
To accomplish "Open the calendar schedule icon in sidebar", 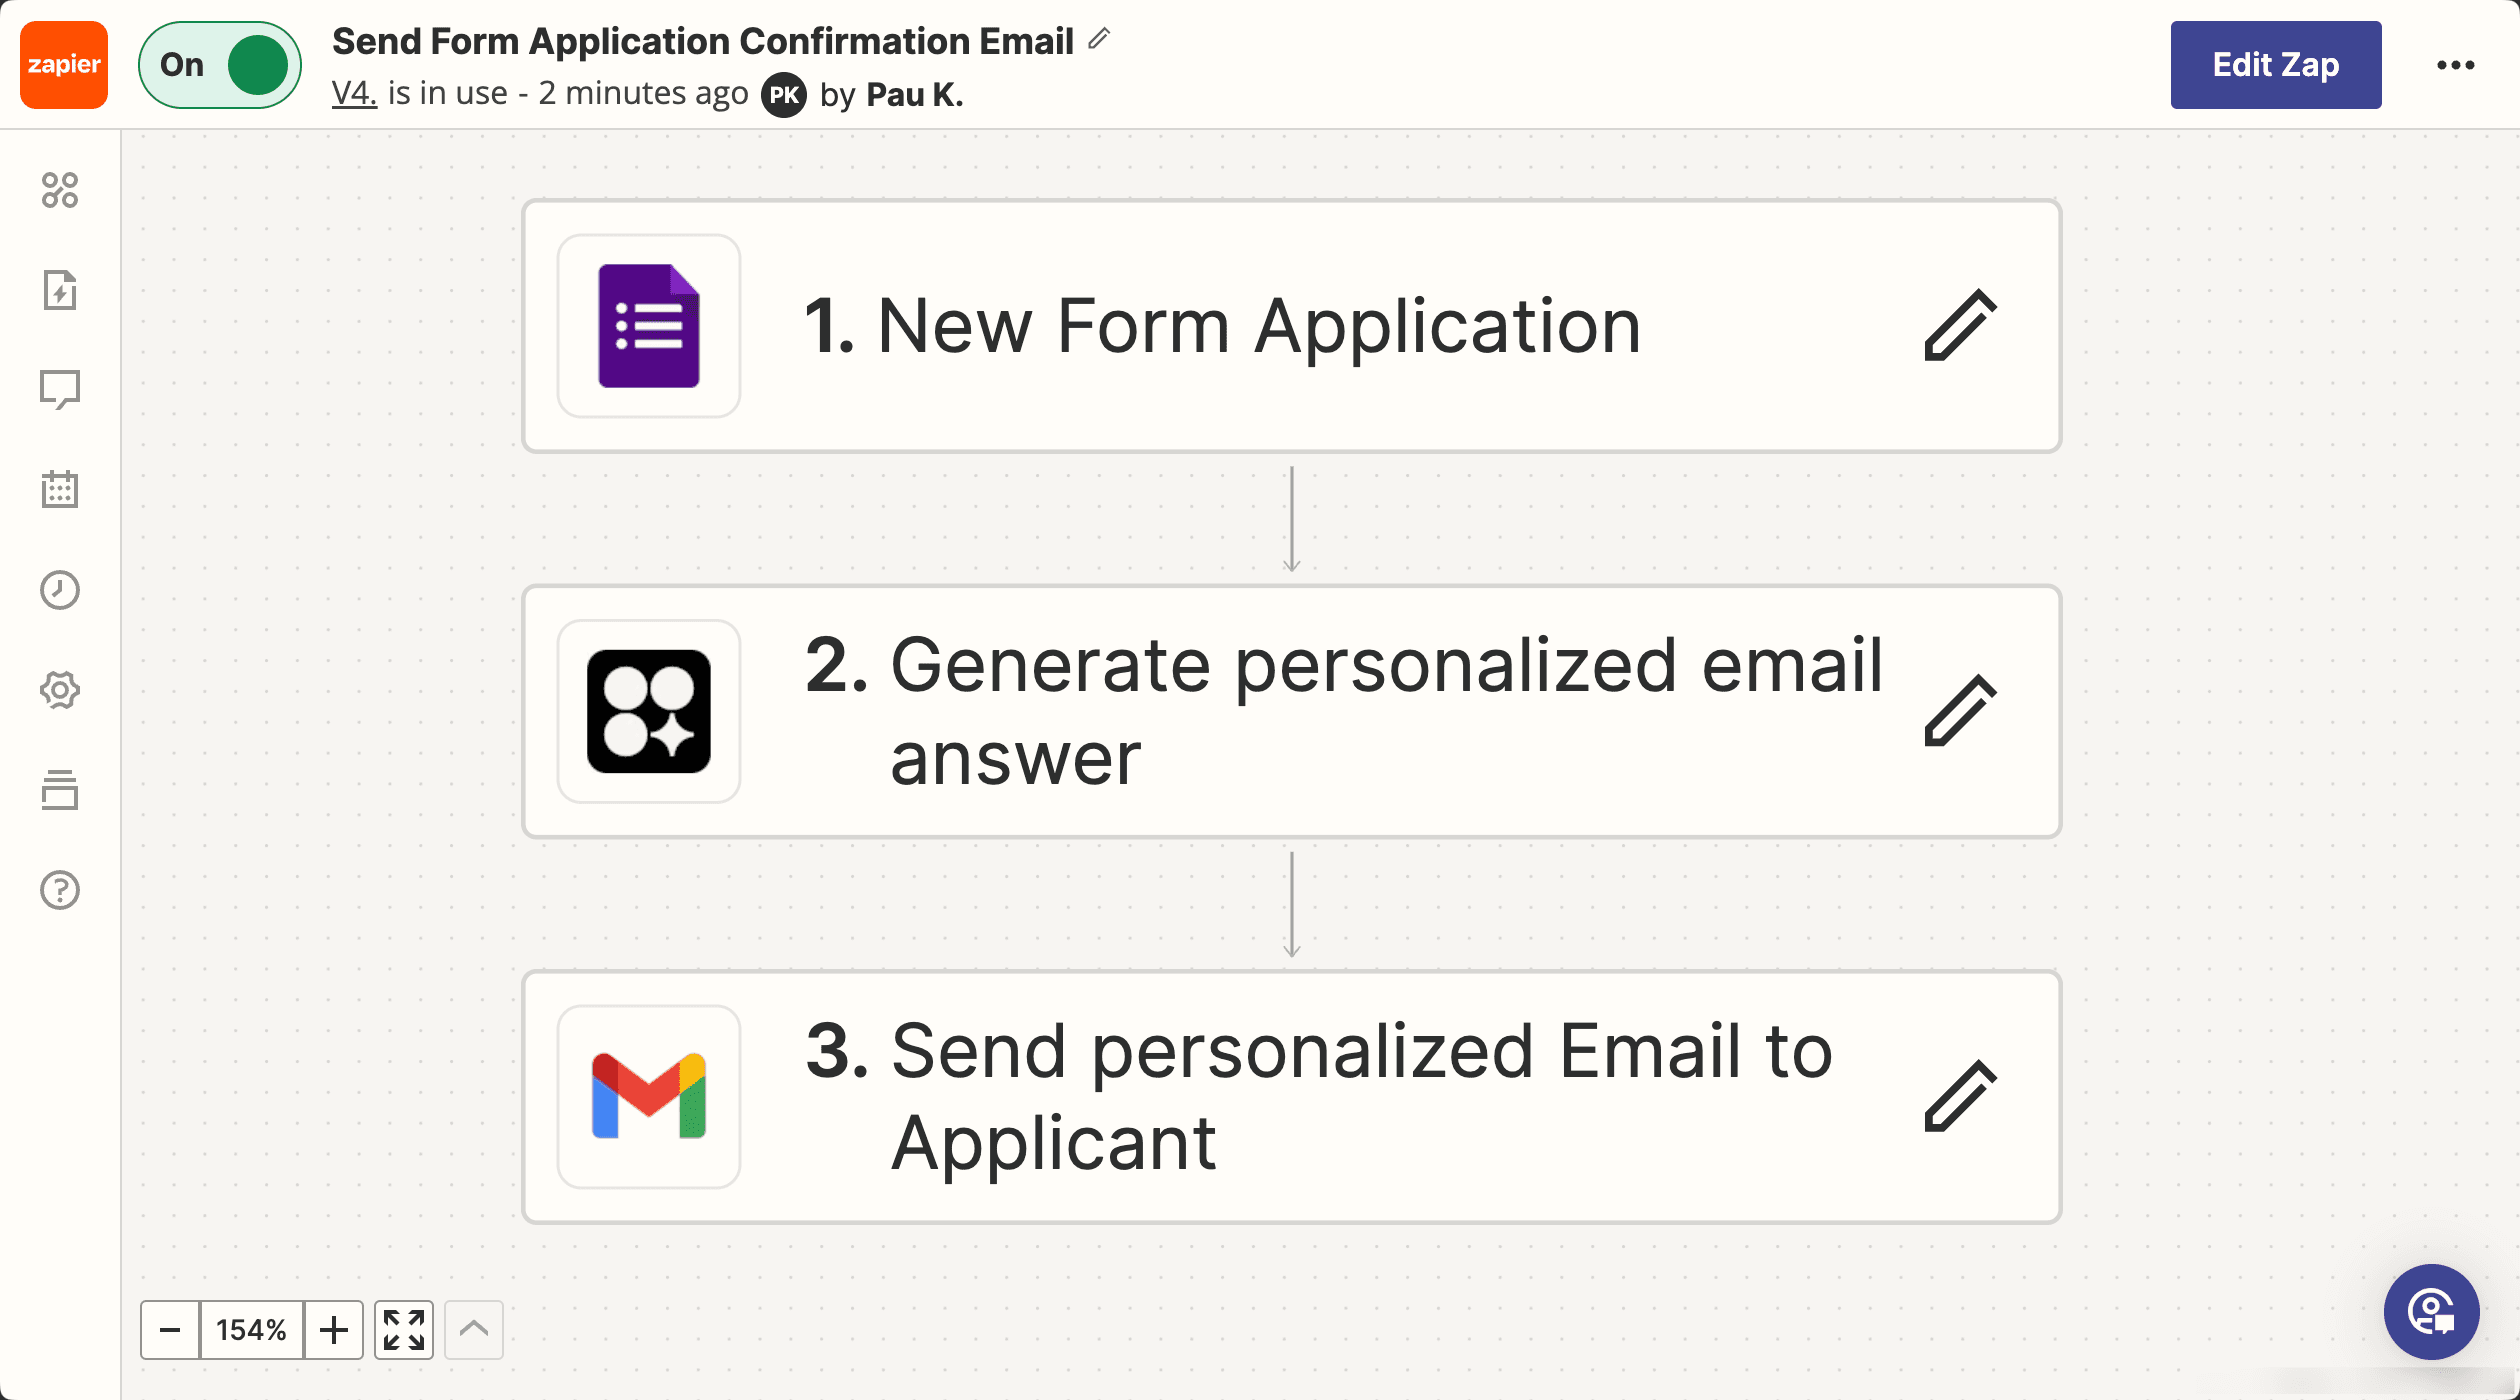I will [x=61, y=490].
